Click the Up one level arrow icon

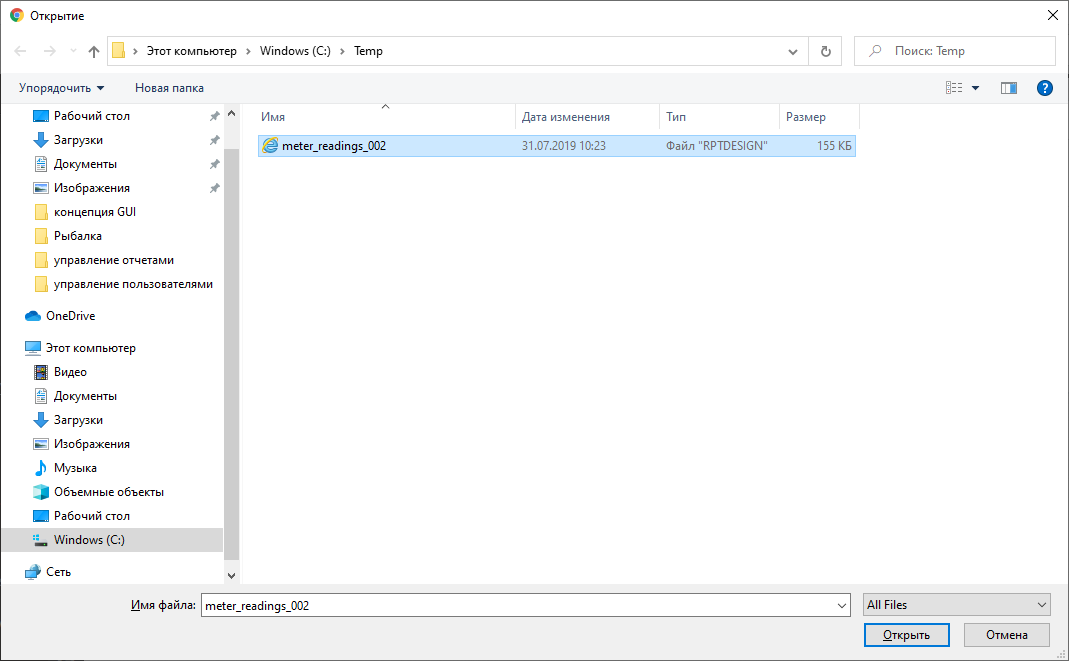tap(94, 51)
